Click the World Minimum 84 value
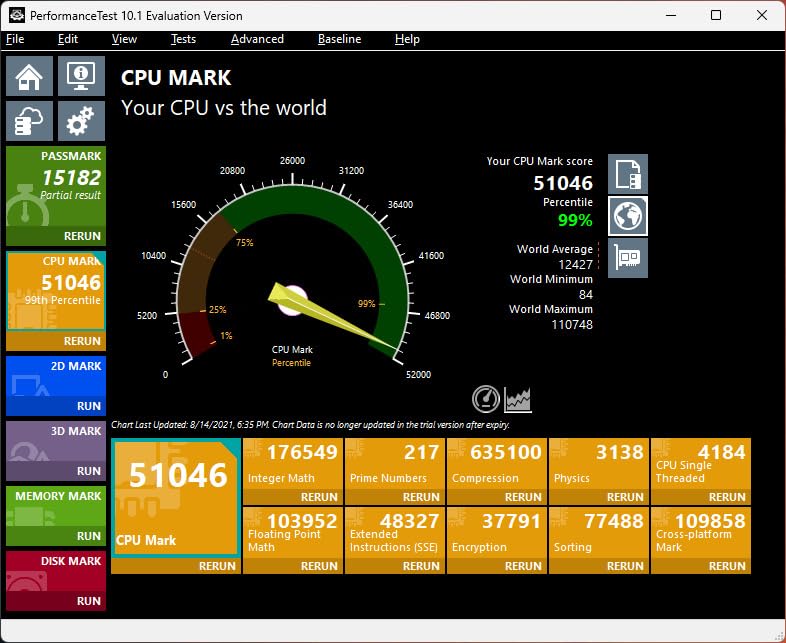Screen dimensions: 786x643 click(585, 295)
